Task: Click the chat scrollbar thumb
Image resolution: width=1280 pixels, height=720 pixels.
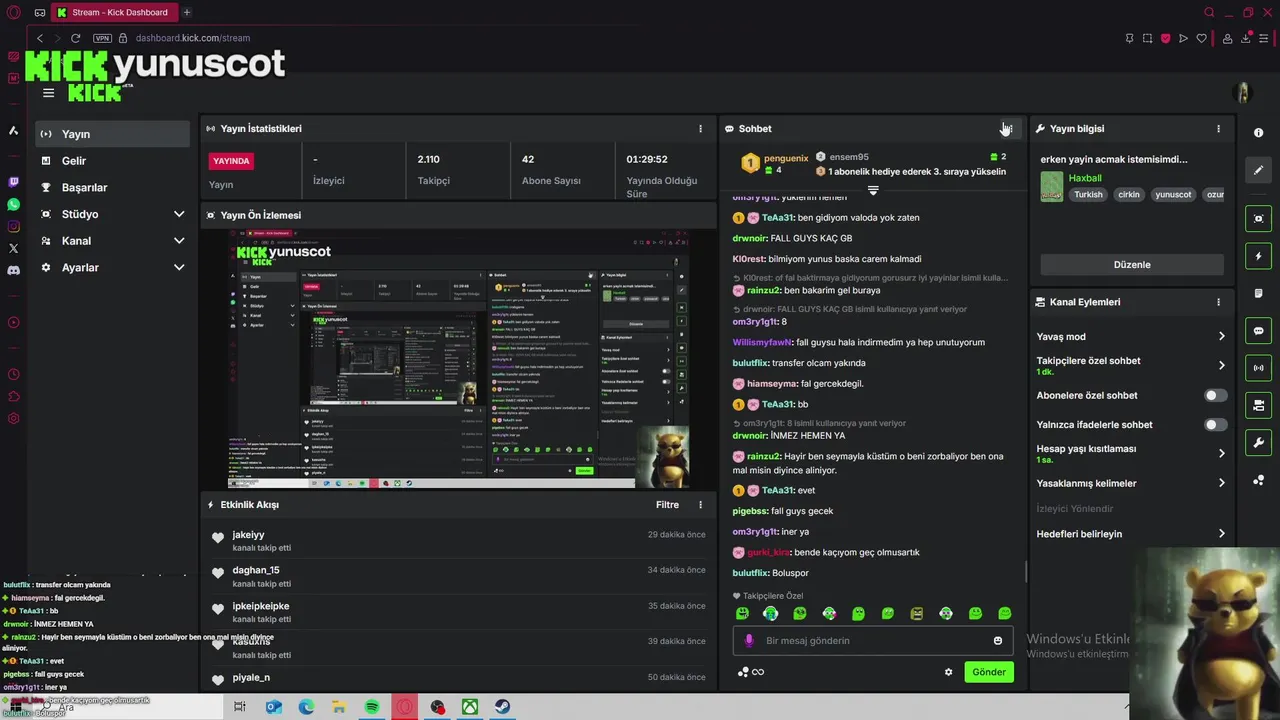Action: pos(1026,573)
